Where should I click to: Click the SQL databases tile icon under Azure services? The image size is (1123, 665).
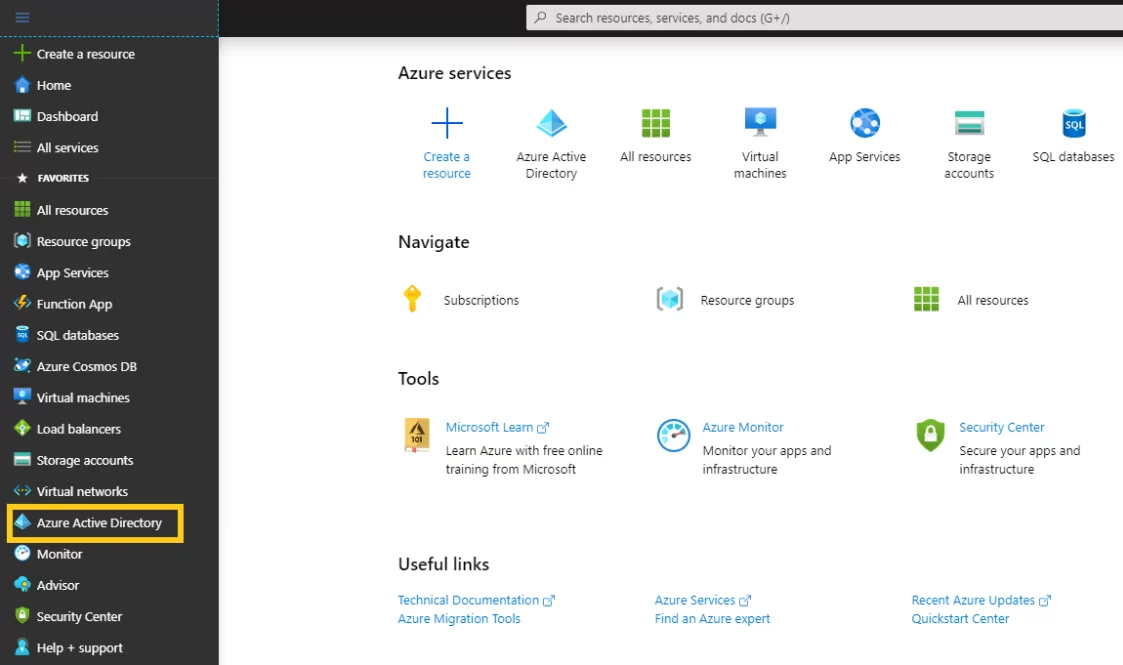[1074, 123]
